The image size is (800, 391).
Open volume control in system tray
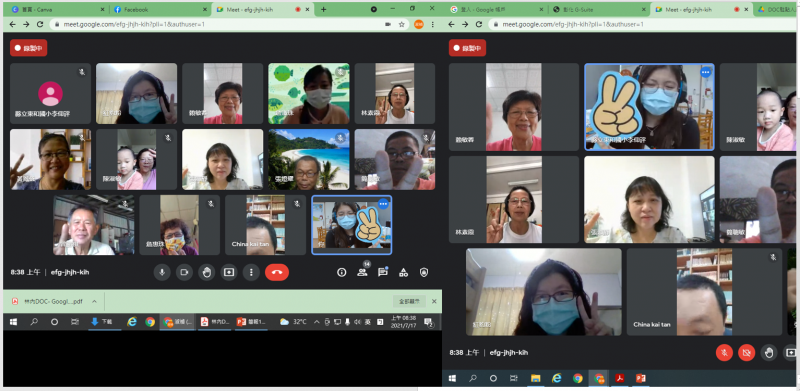click(358, 322)
